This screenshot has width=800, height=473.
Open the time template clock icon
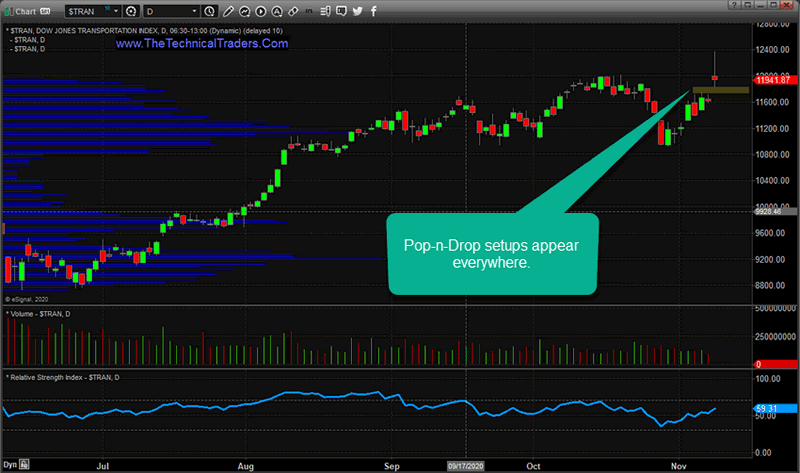click(x=209, y=11)
